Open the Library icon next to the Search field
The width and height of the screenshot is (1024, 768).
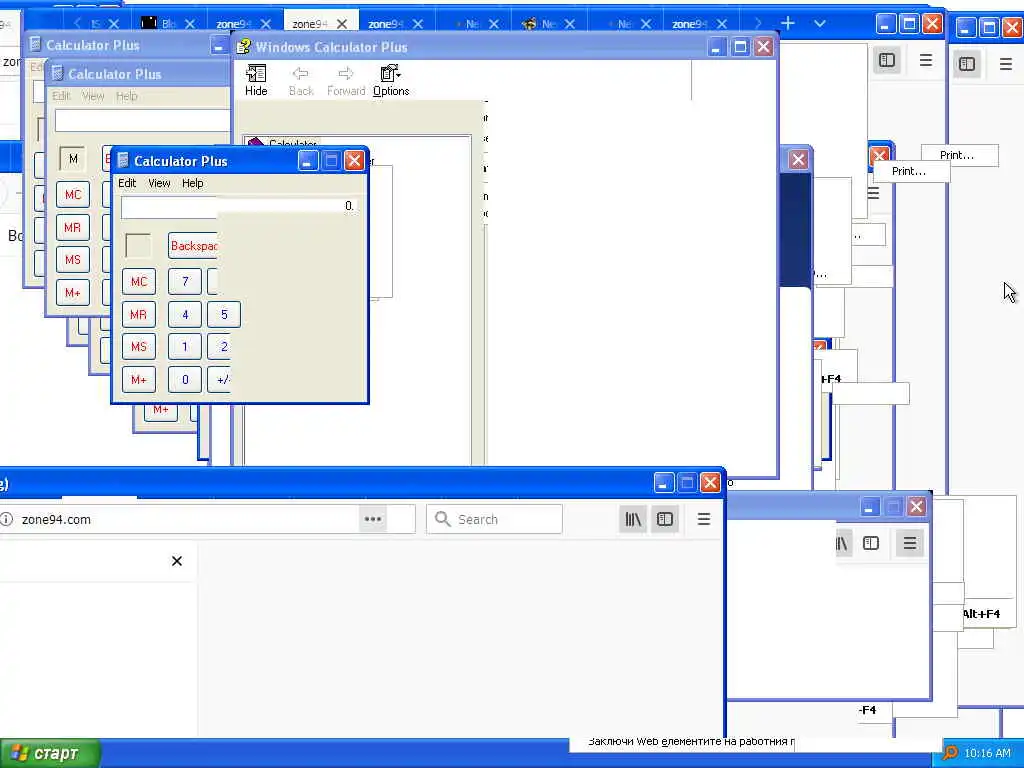tap(633, 519)
